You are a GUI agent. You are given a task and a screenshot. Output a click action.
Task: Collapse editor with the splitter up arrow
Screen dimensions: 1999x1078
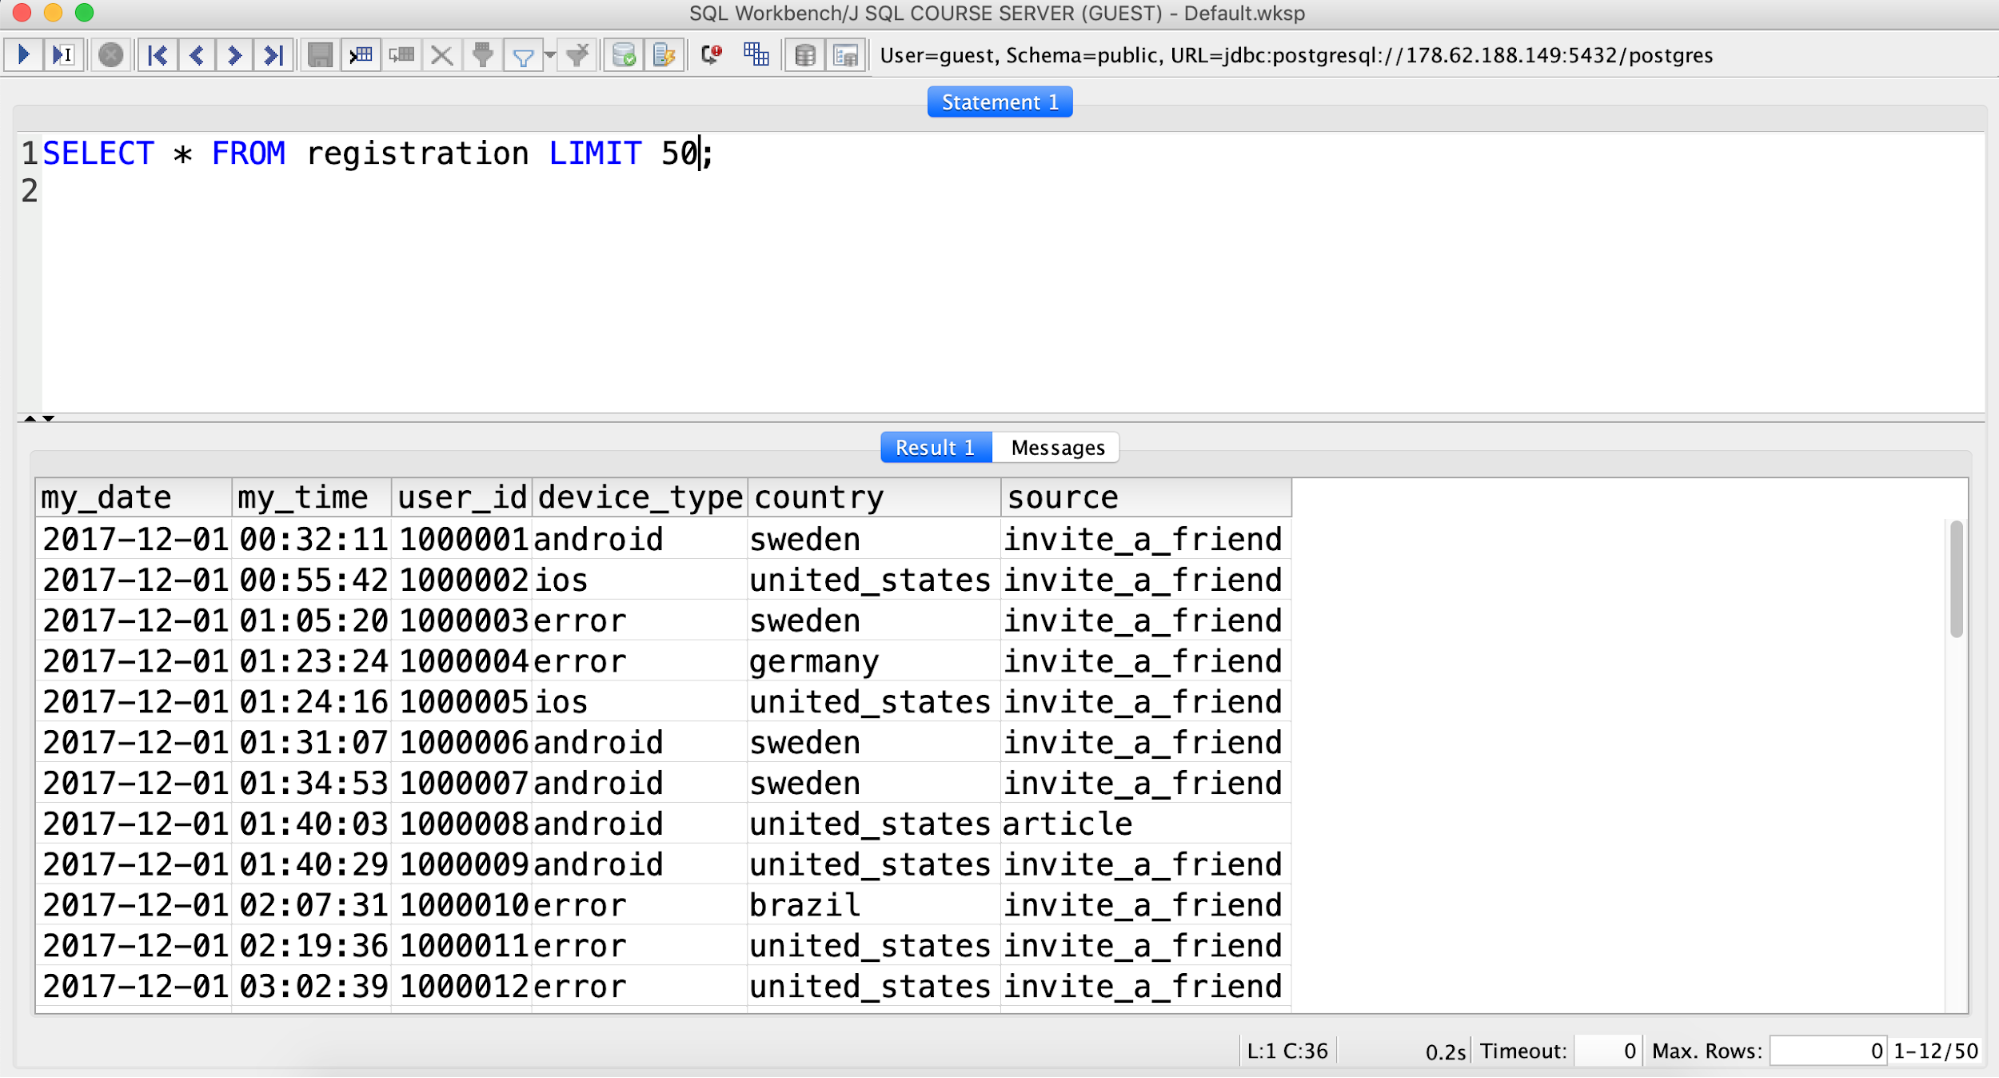(x=30, y=418)
